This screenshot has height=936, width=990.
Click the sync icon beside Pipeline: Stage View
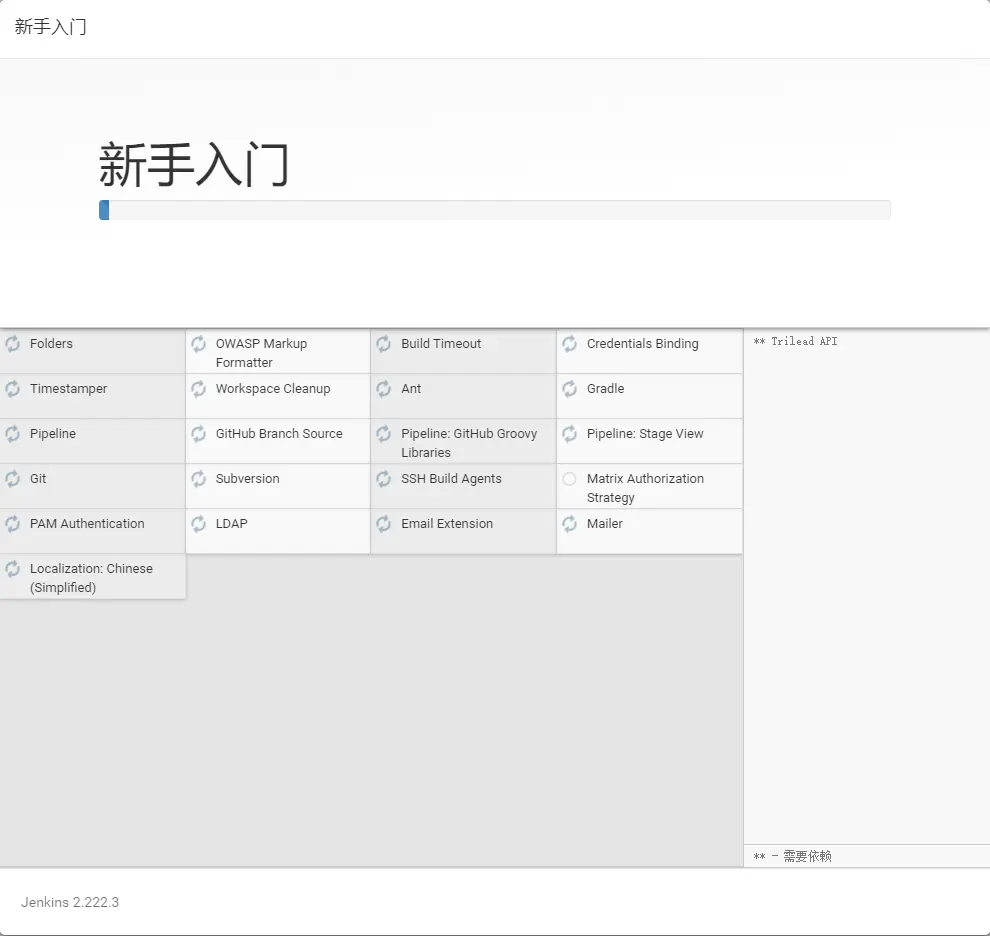(570, 433)
